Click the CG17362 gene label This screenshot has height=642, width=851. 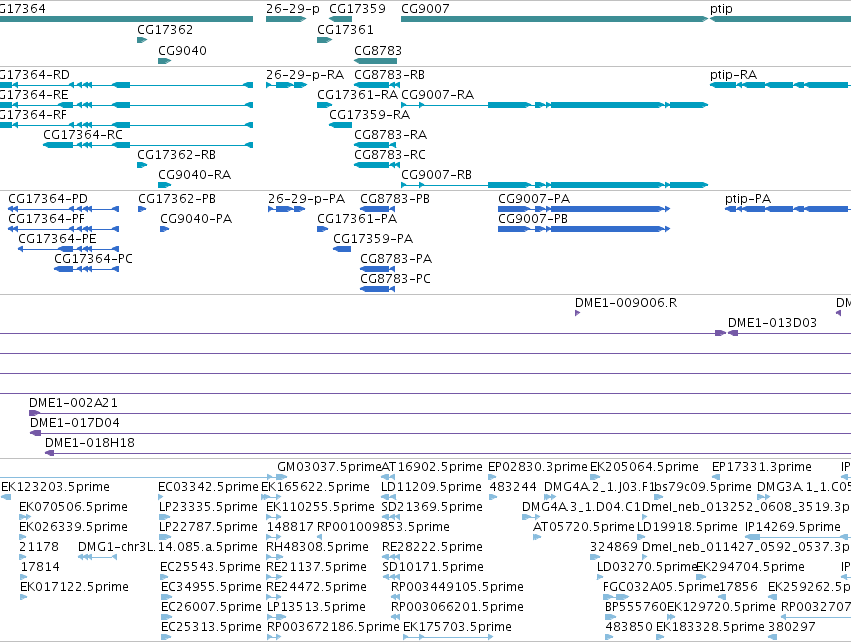coord(165,29)
